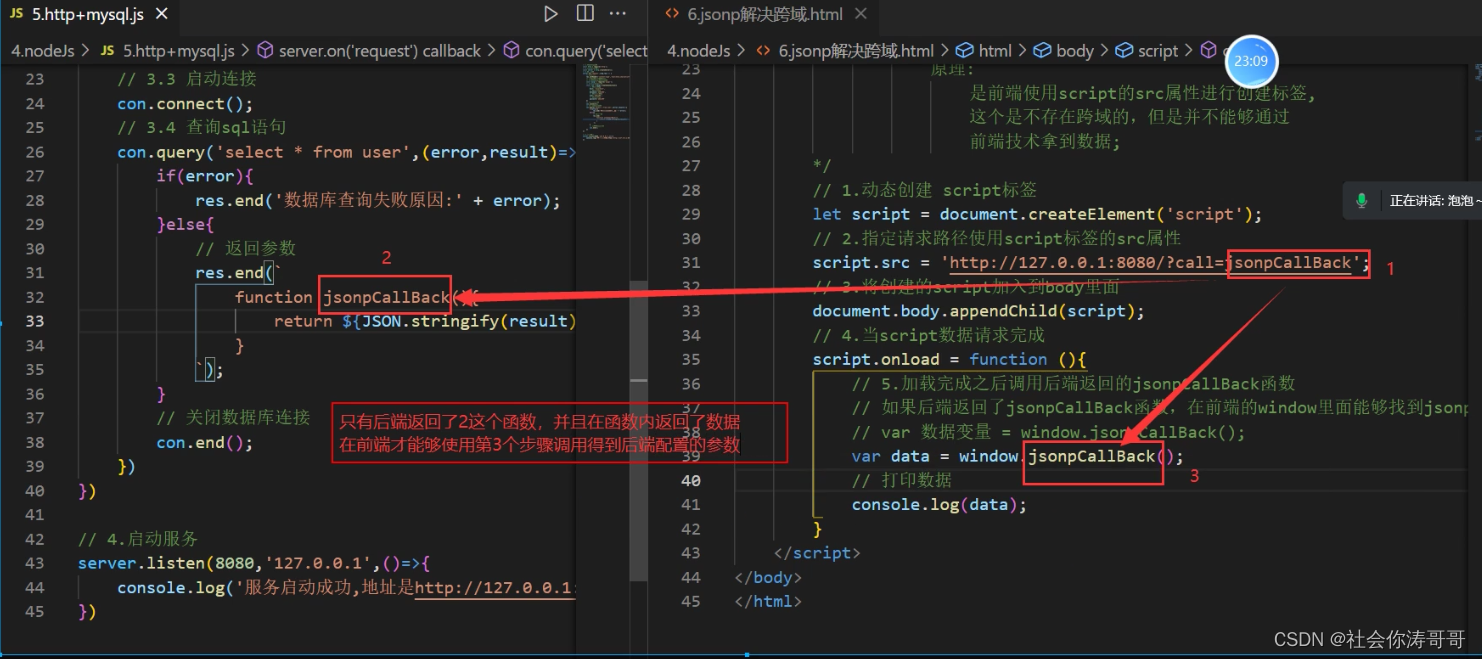Switch to the 5.http+mysql.js tab
Viewport: 1482px width, 659px height.
(88, 14)
